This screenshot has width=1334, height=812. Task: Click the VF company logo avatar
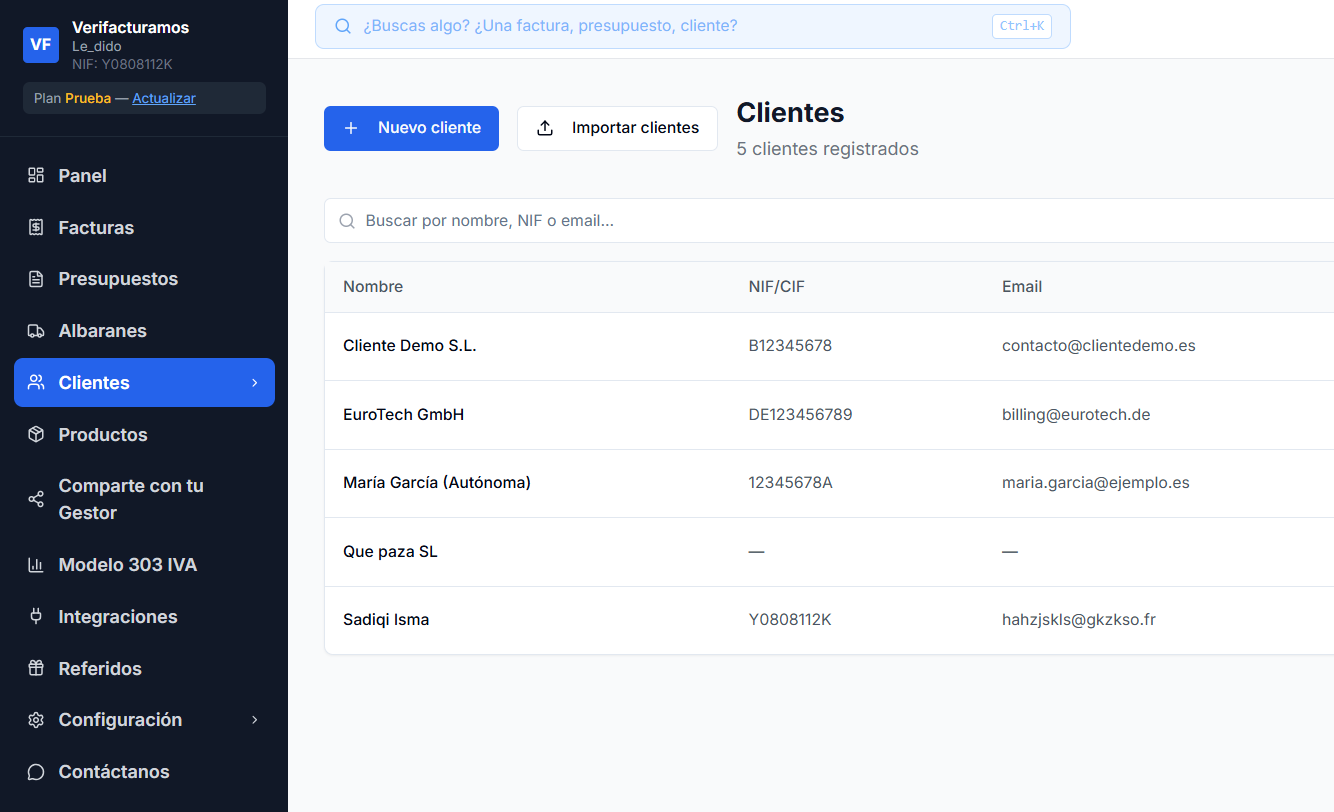tap(40, 44)
